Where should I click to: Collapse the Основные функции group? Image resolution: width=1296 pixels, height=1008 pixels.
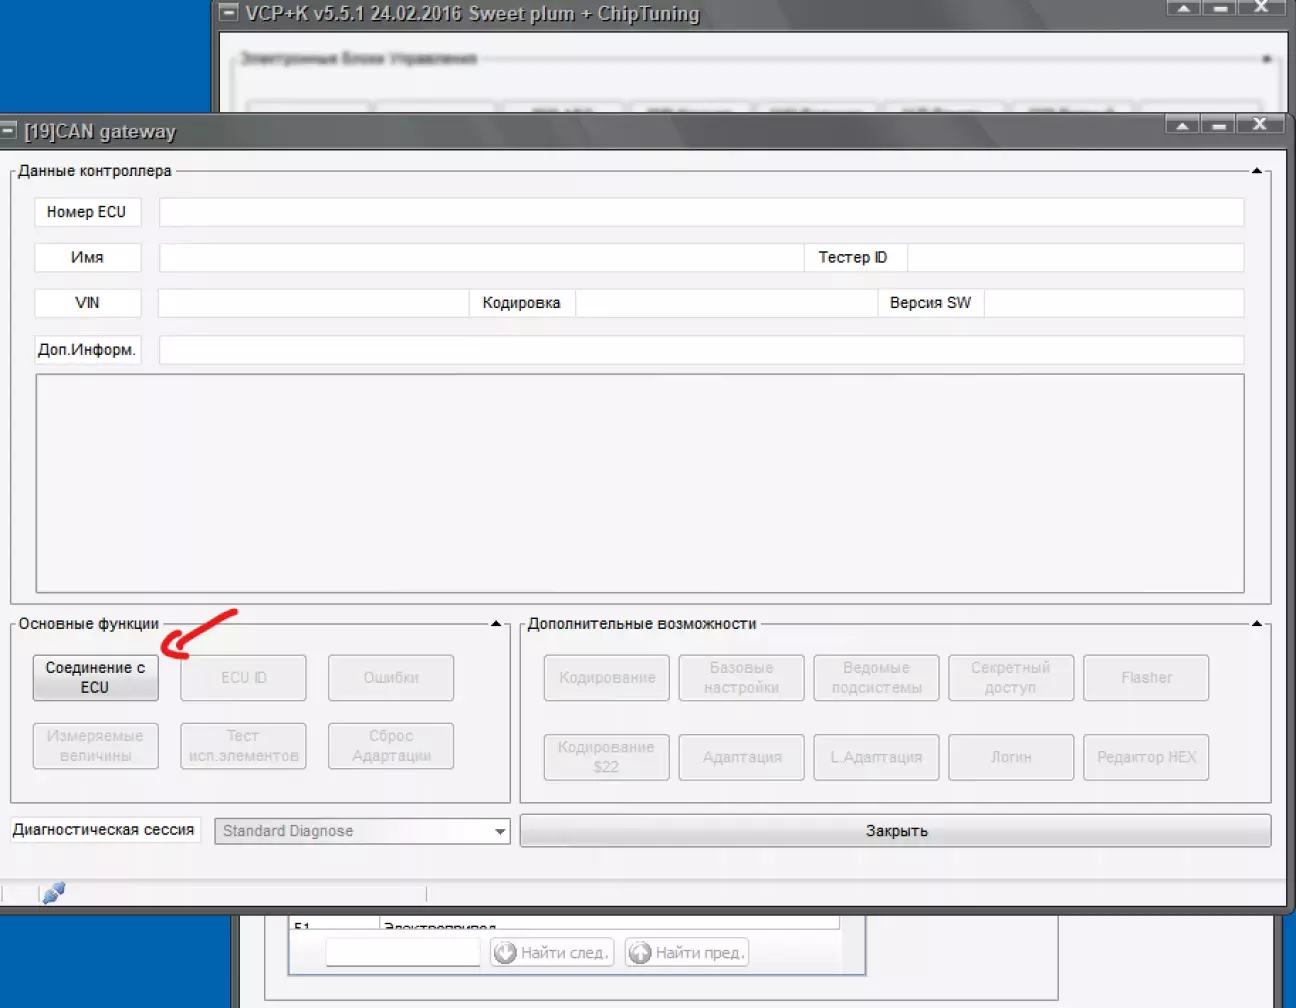496,624
